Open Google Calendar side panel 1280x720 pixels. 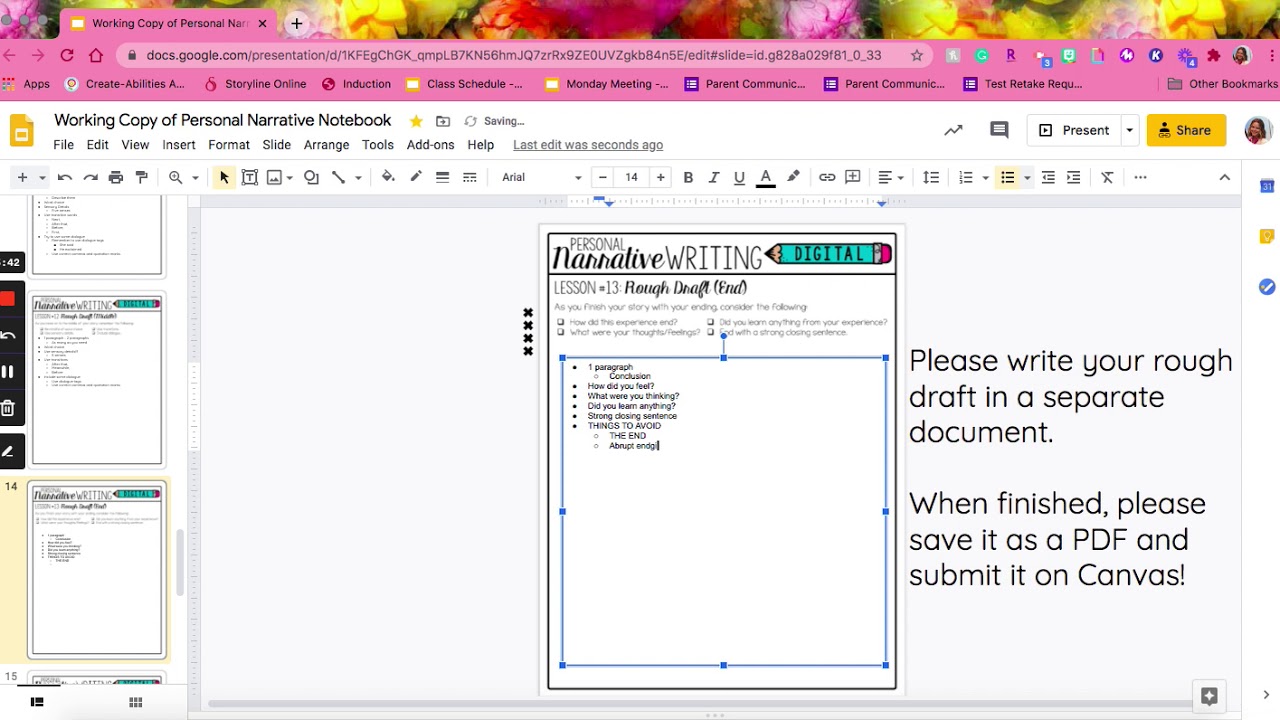pos(1267,186)
